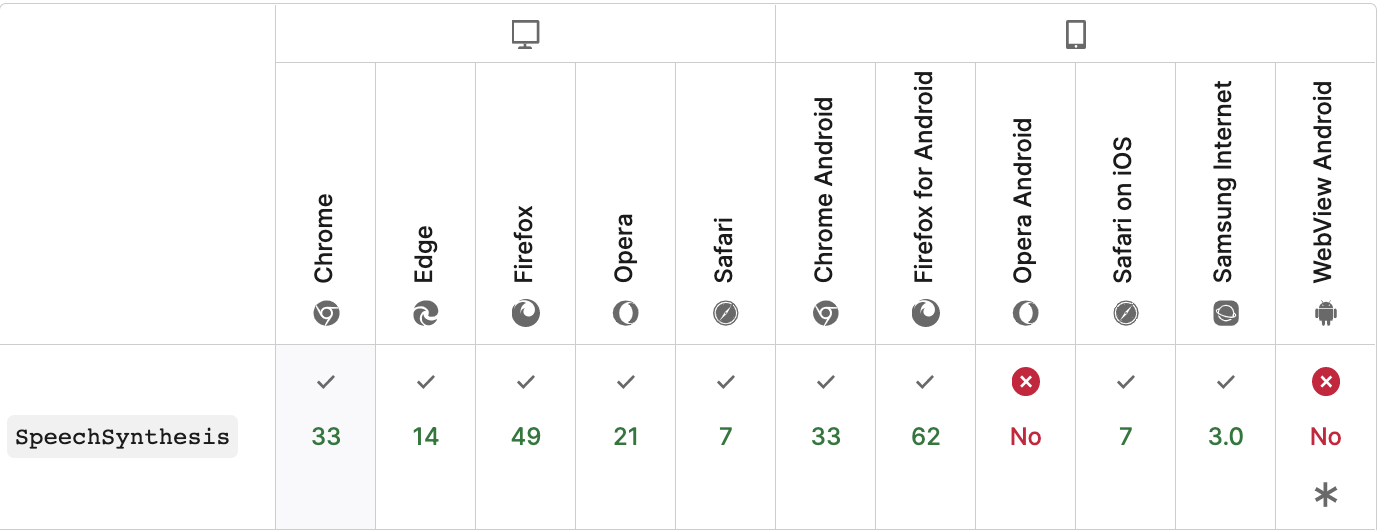The image size is (1380, 530).
Task: Click the Samsung Internet browser logo
Action: [1226, 314]
